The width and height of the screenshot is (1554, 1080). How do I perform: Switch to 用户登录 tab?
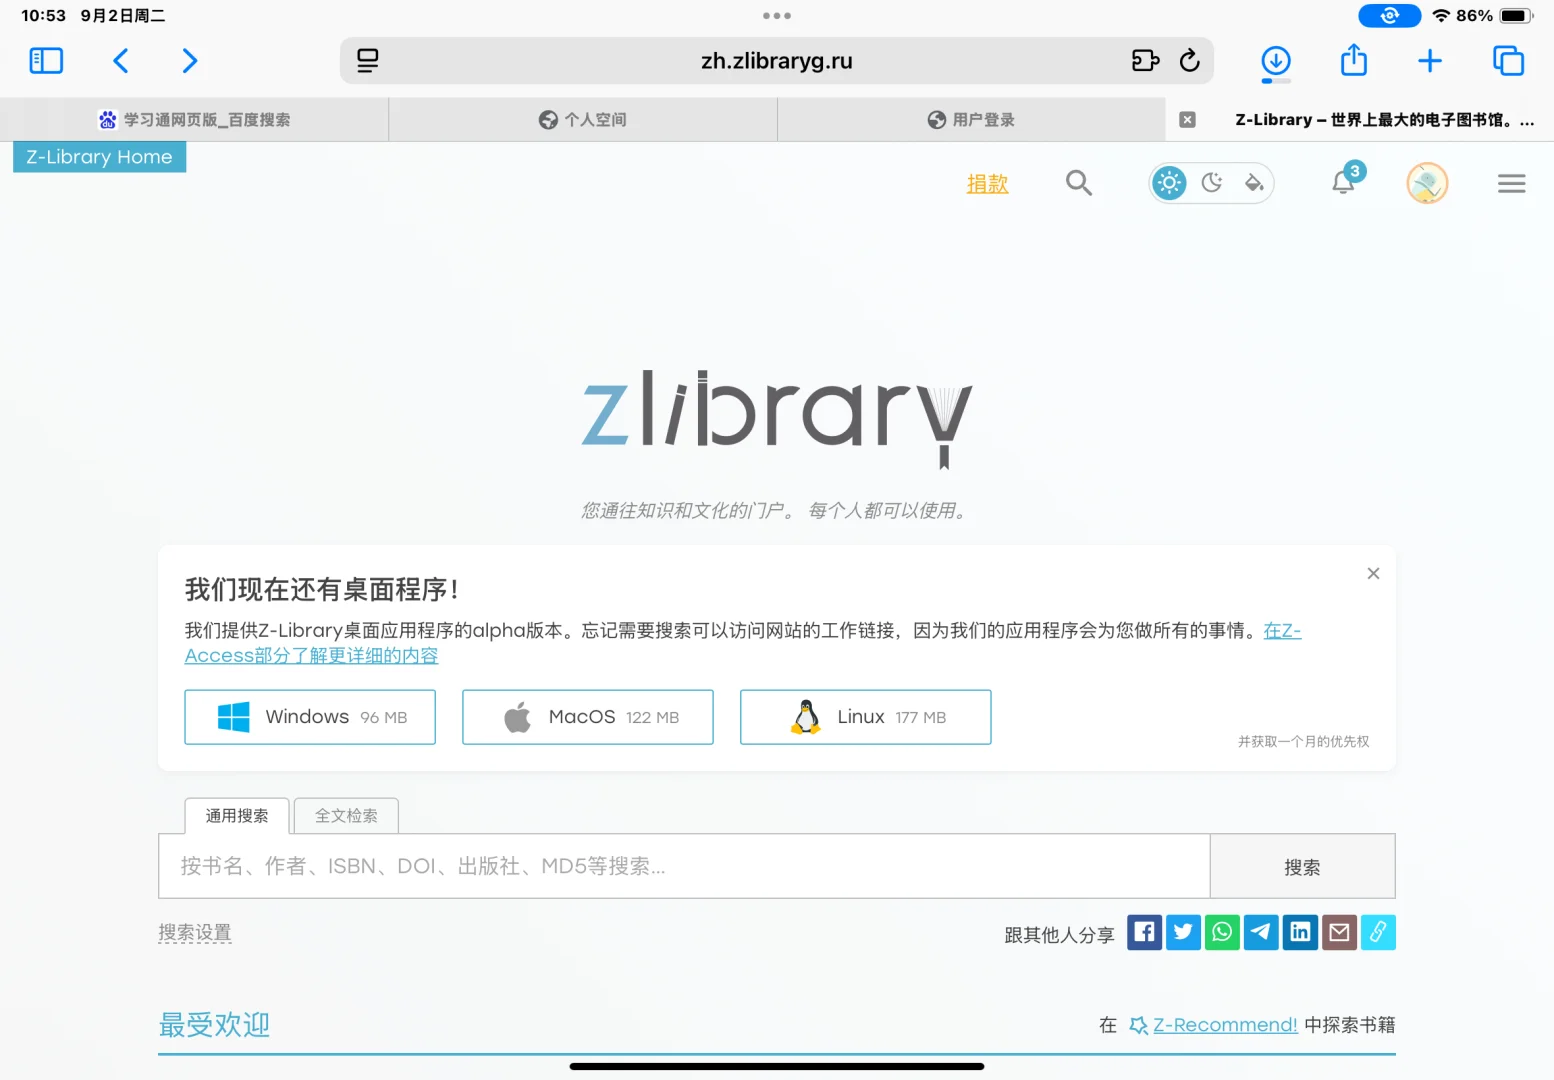971,120
